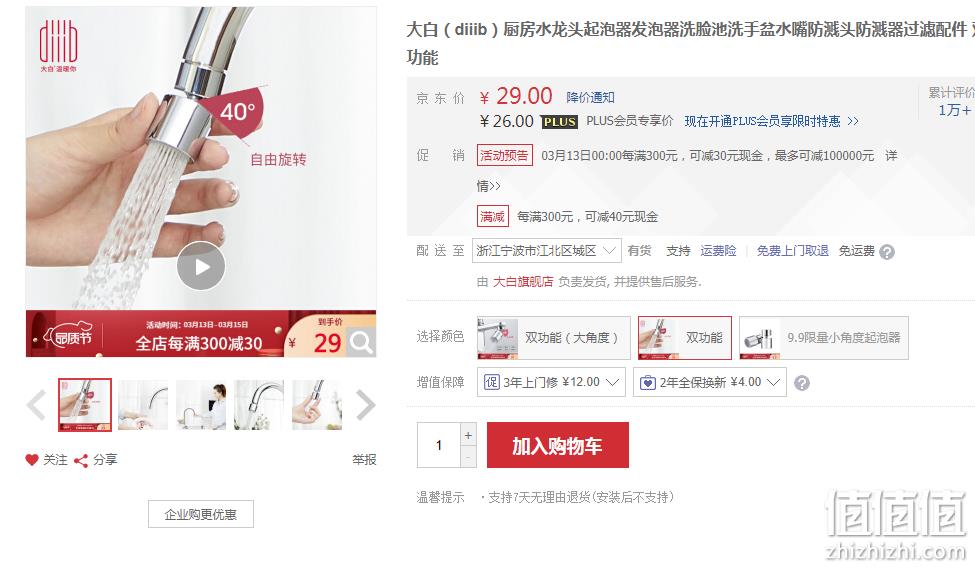
Task: Select the woman-in-kitchen thumbnail image
Action: tap(201, 405)
